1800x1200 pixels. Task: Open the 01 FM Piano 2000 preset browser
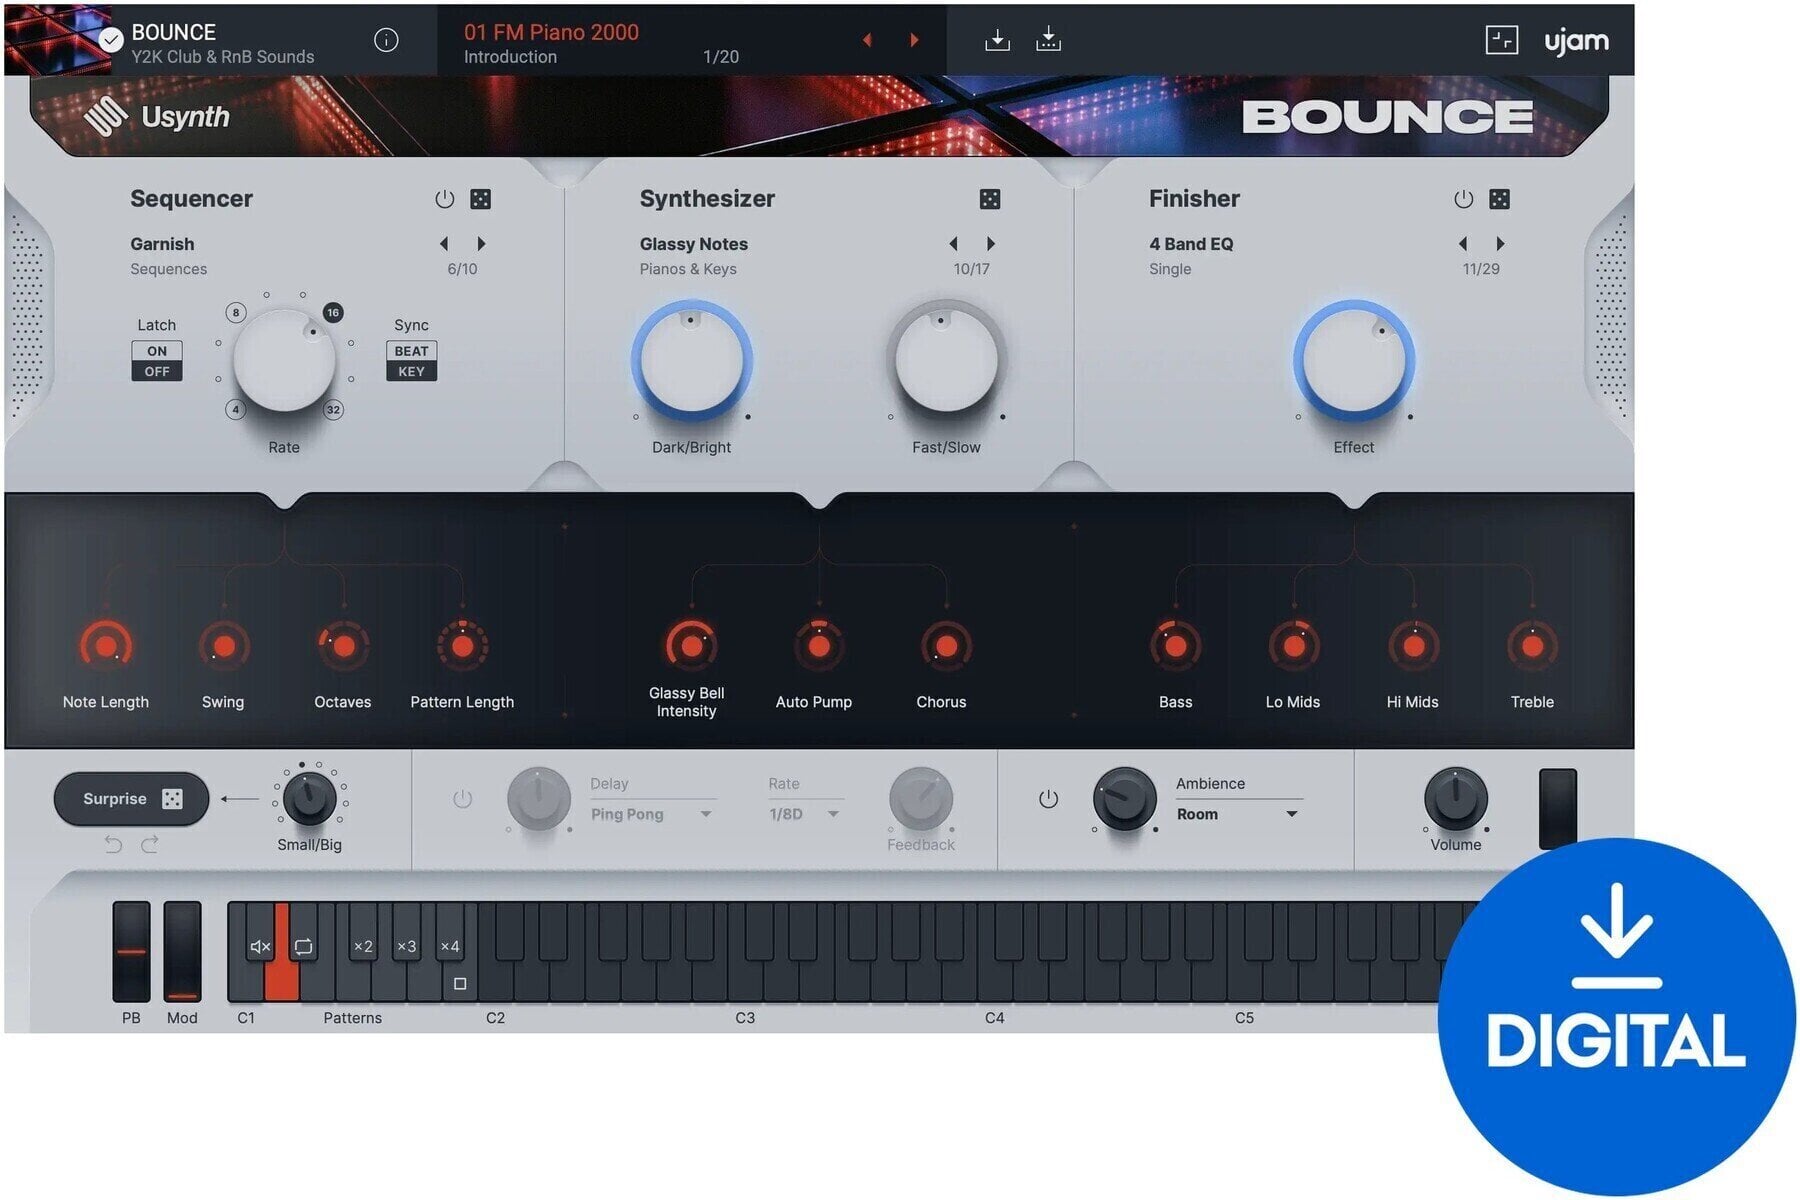(x=551, y=32)
